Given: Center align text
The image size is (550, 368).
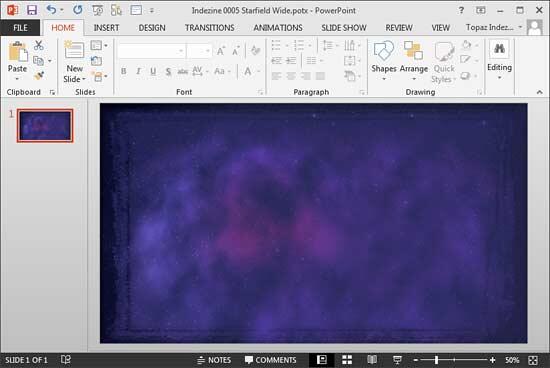Looking at the screenshot, I should [x=291, y=75].
